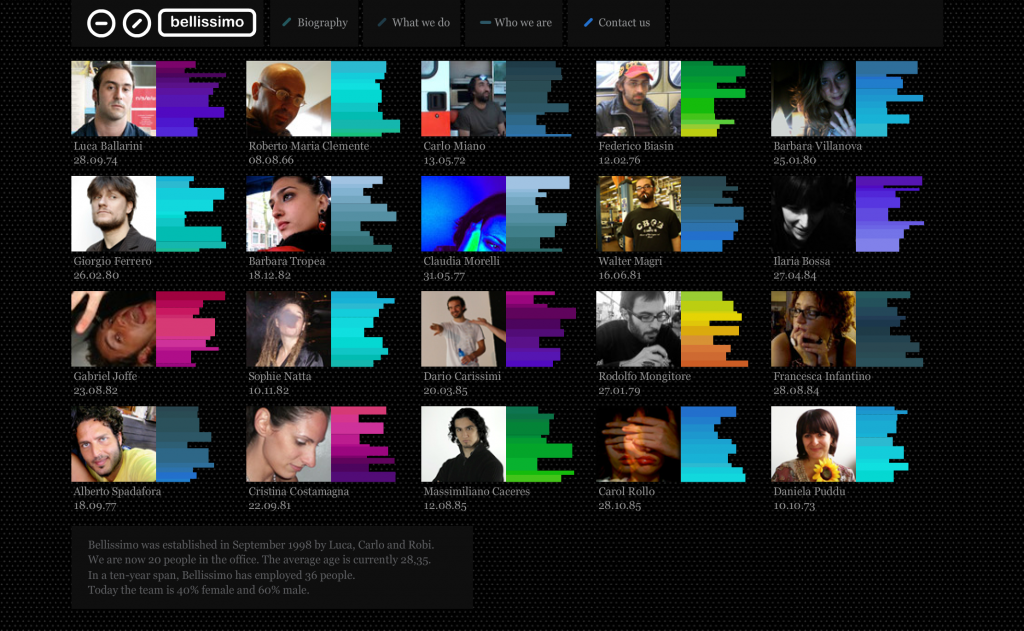Screen dimensions: 1024x631
Task: Click Massimiliano Caceres's portrait photo
Action: (463, 444)
